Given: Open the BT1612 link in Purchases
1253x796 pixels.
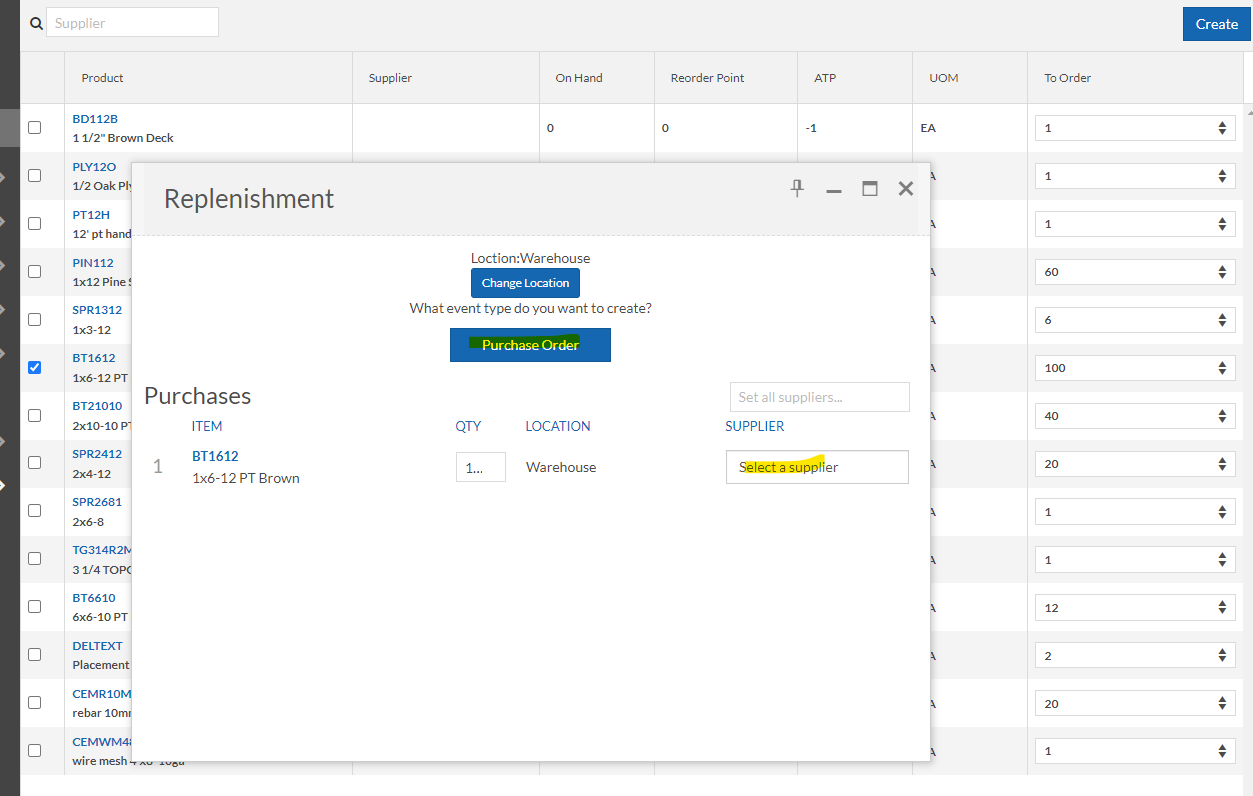Looking at the screenshot, I should click(215, 456).
